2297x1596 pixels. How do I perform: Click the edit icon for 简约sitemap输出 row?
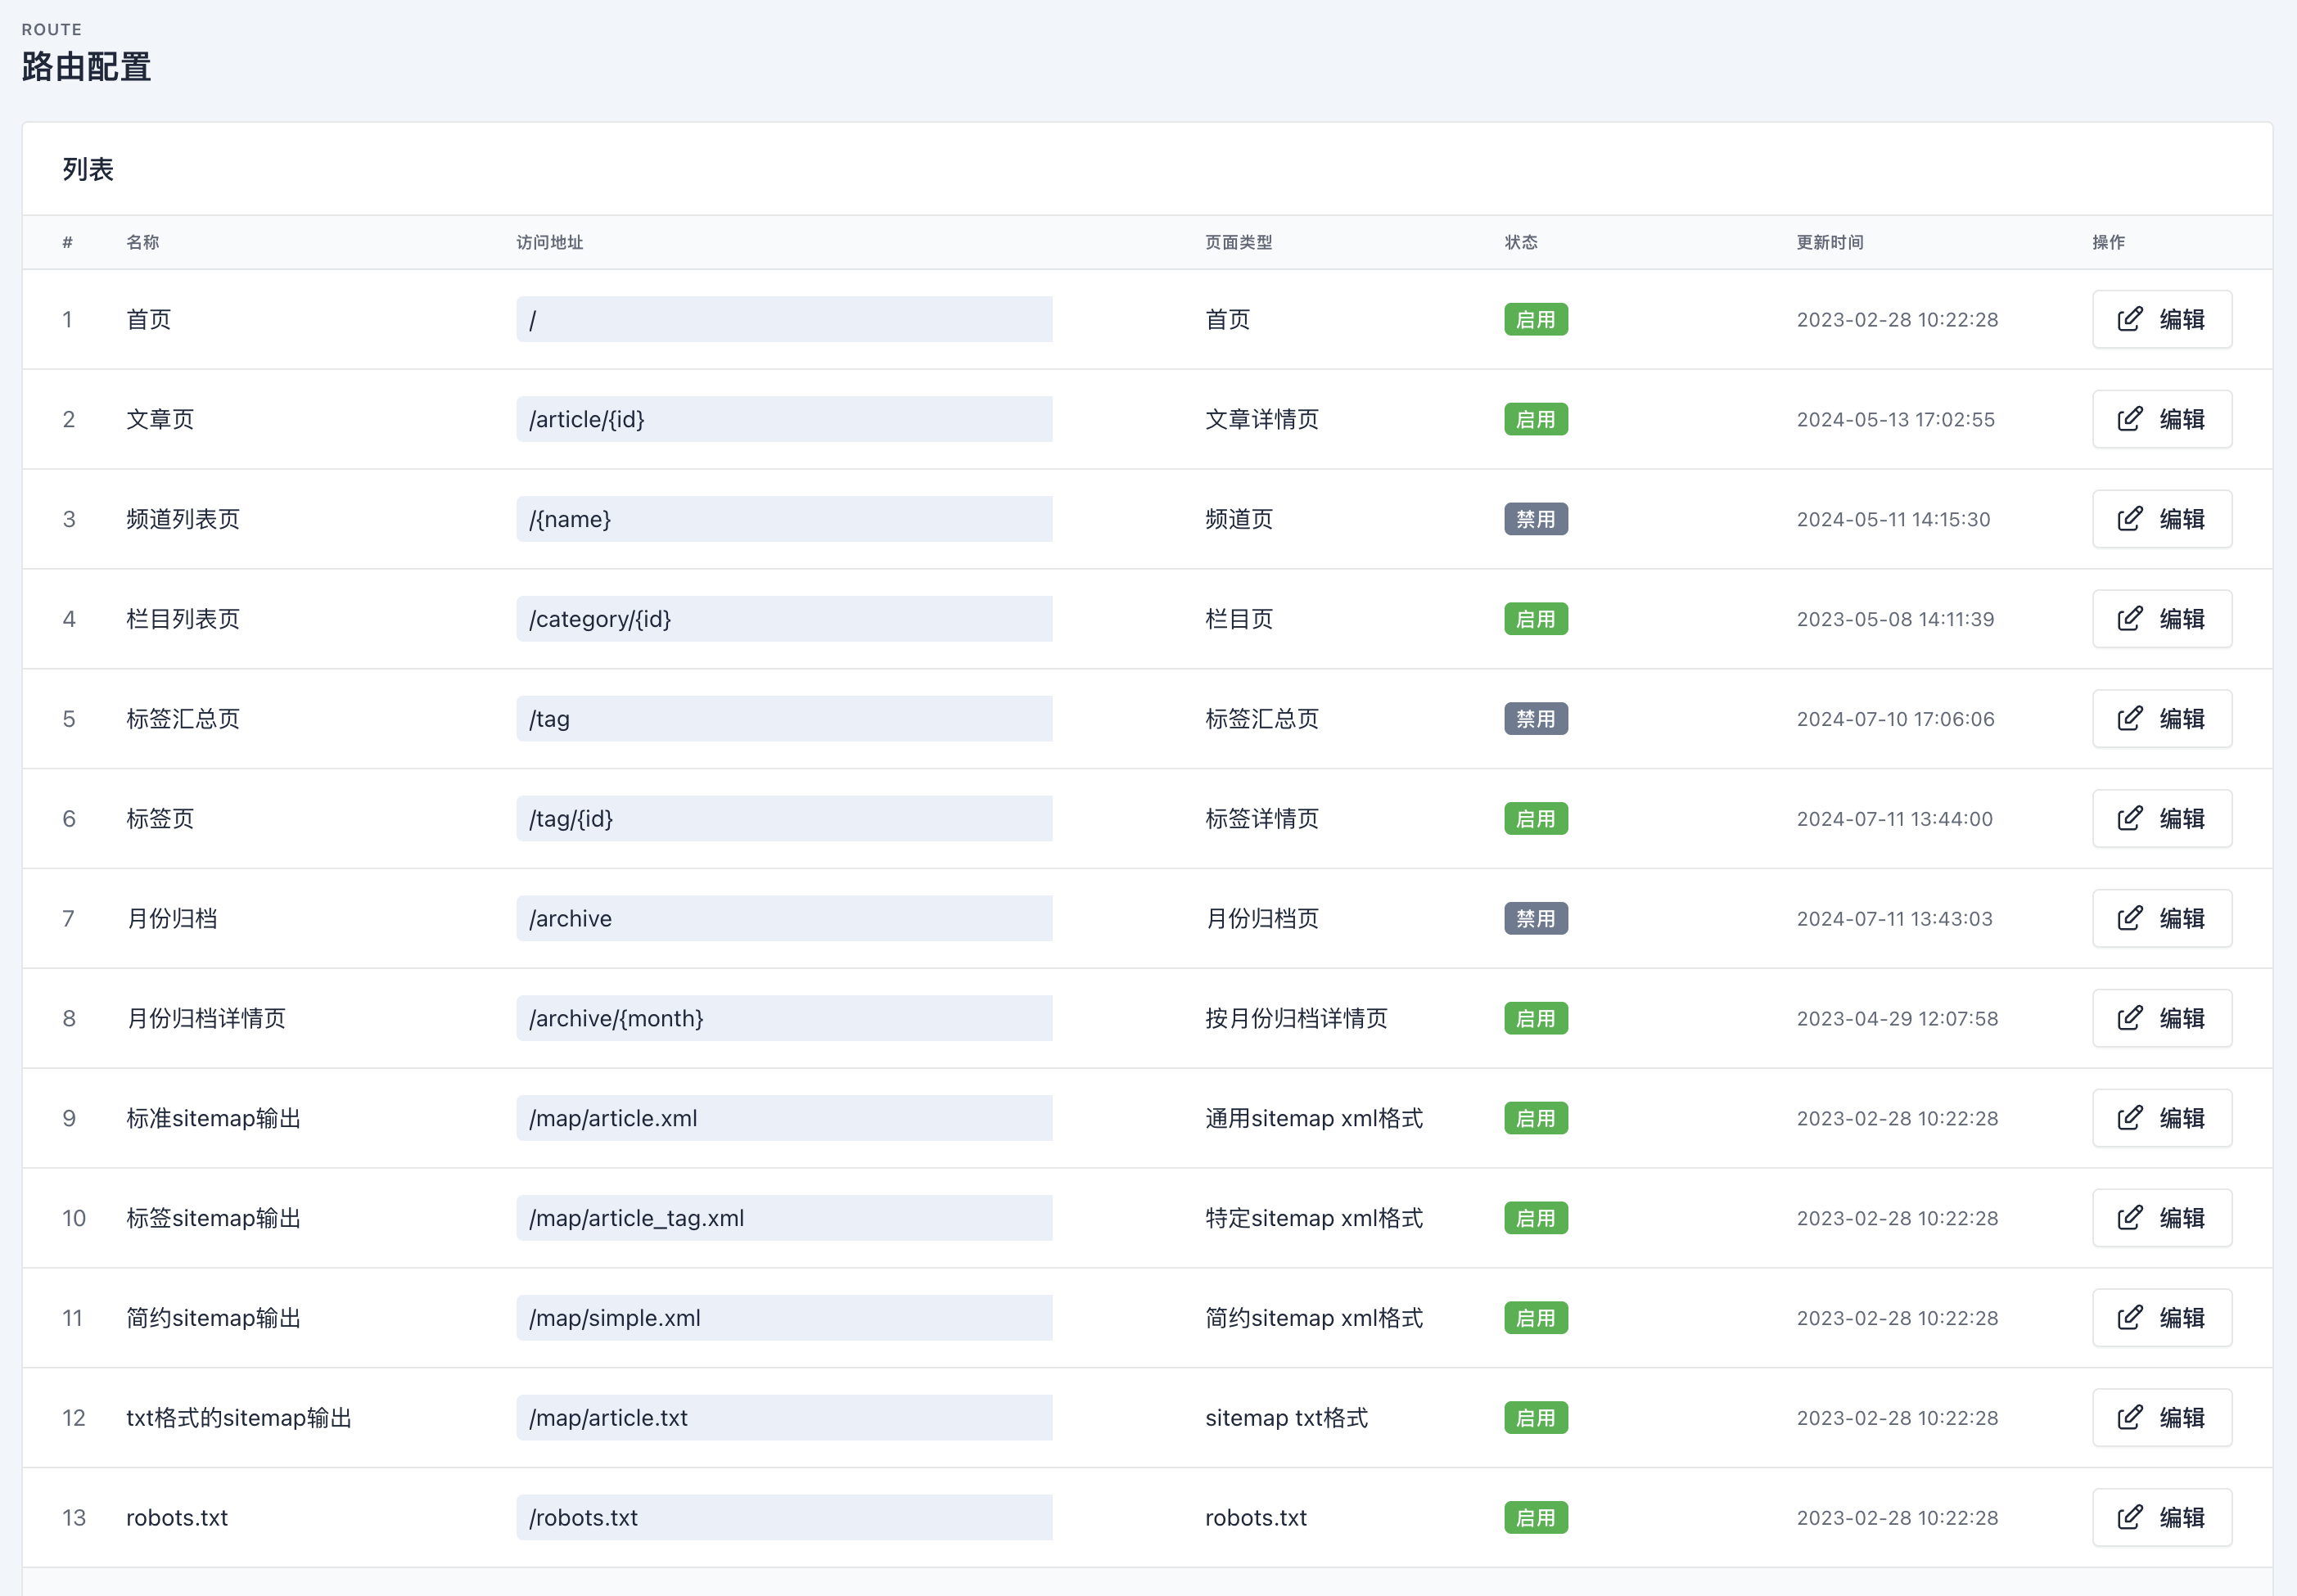coord(2129,1318)
